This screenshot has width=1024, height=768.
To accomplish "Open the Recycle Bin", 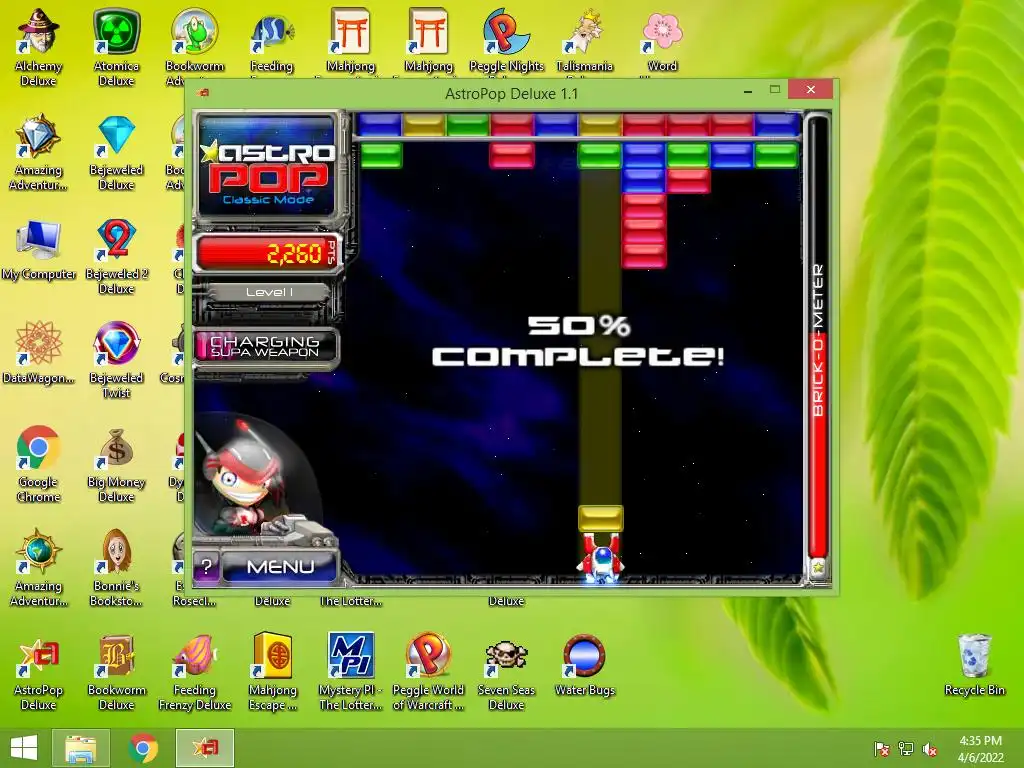I will click(974, 665).
